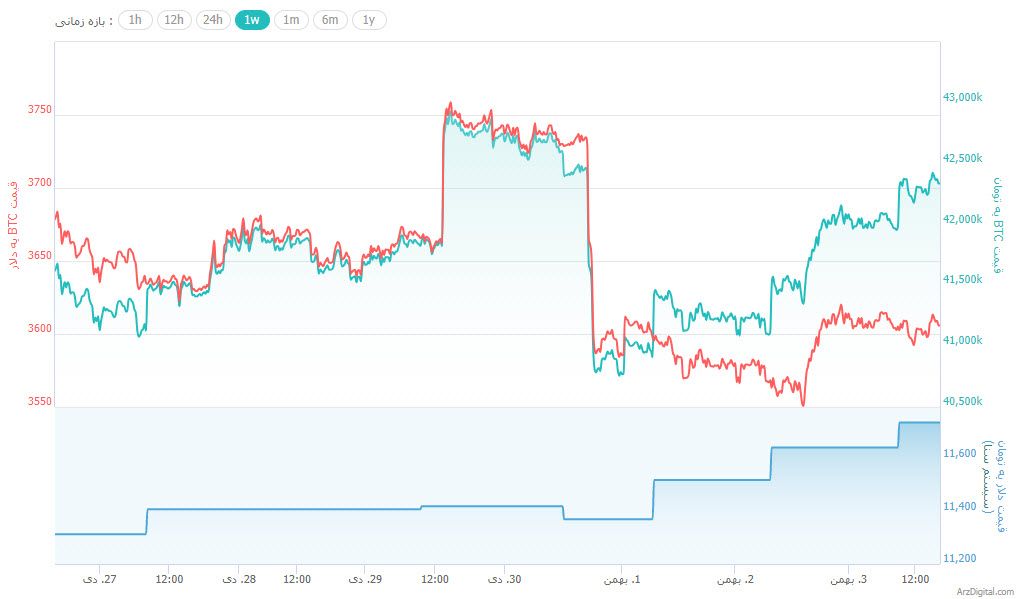
Task: Click the 3550 dollar axis label
Action: 39,402
